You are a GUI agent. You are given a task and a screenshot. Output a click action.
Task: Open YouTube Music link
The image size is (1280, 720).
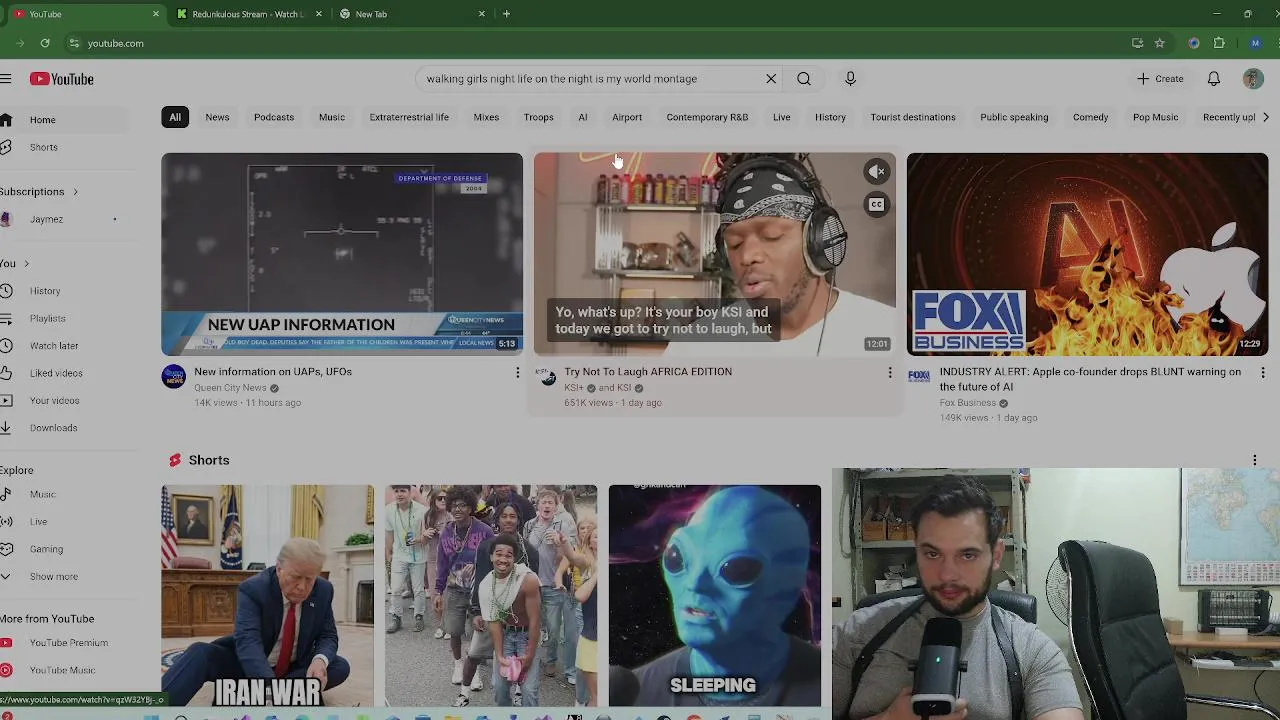pos(64,670)
